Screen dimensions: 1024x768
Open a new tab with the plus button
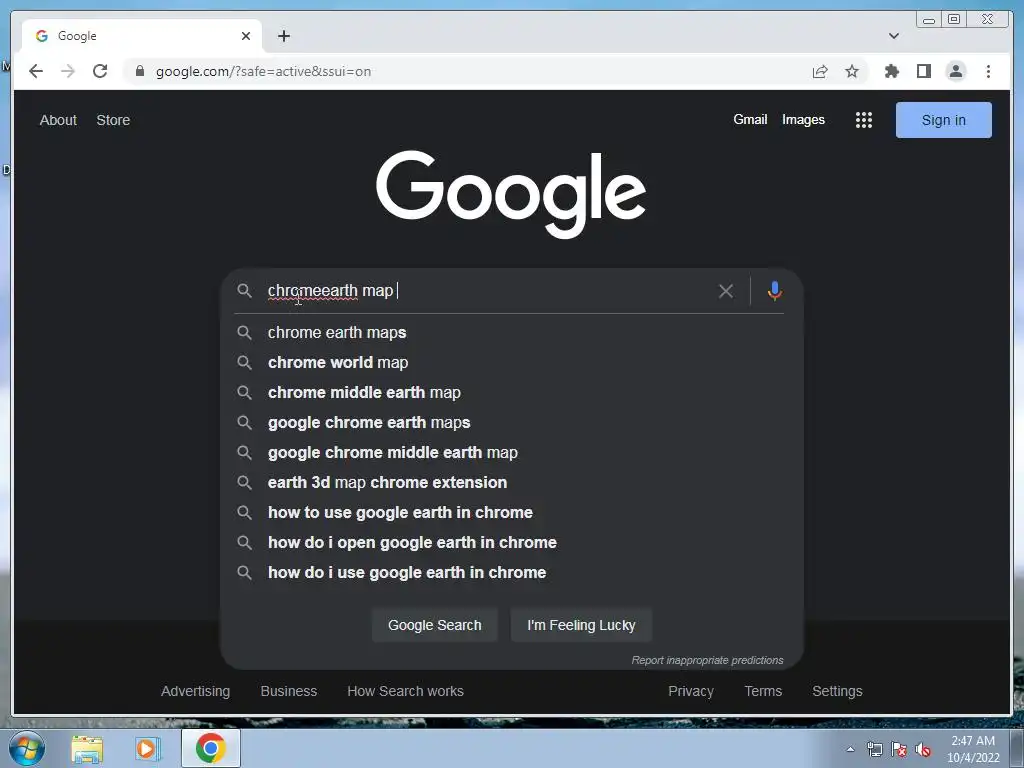pos(283,36)
